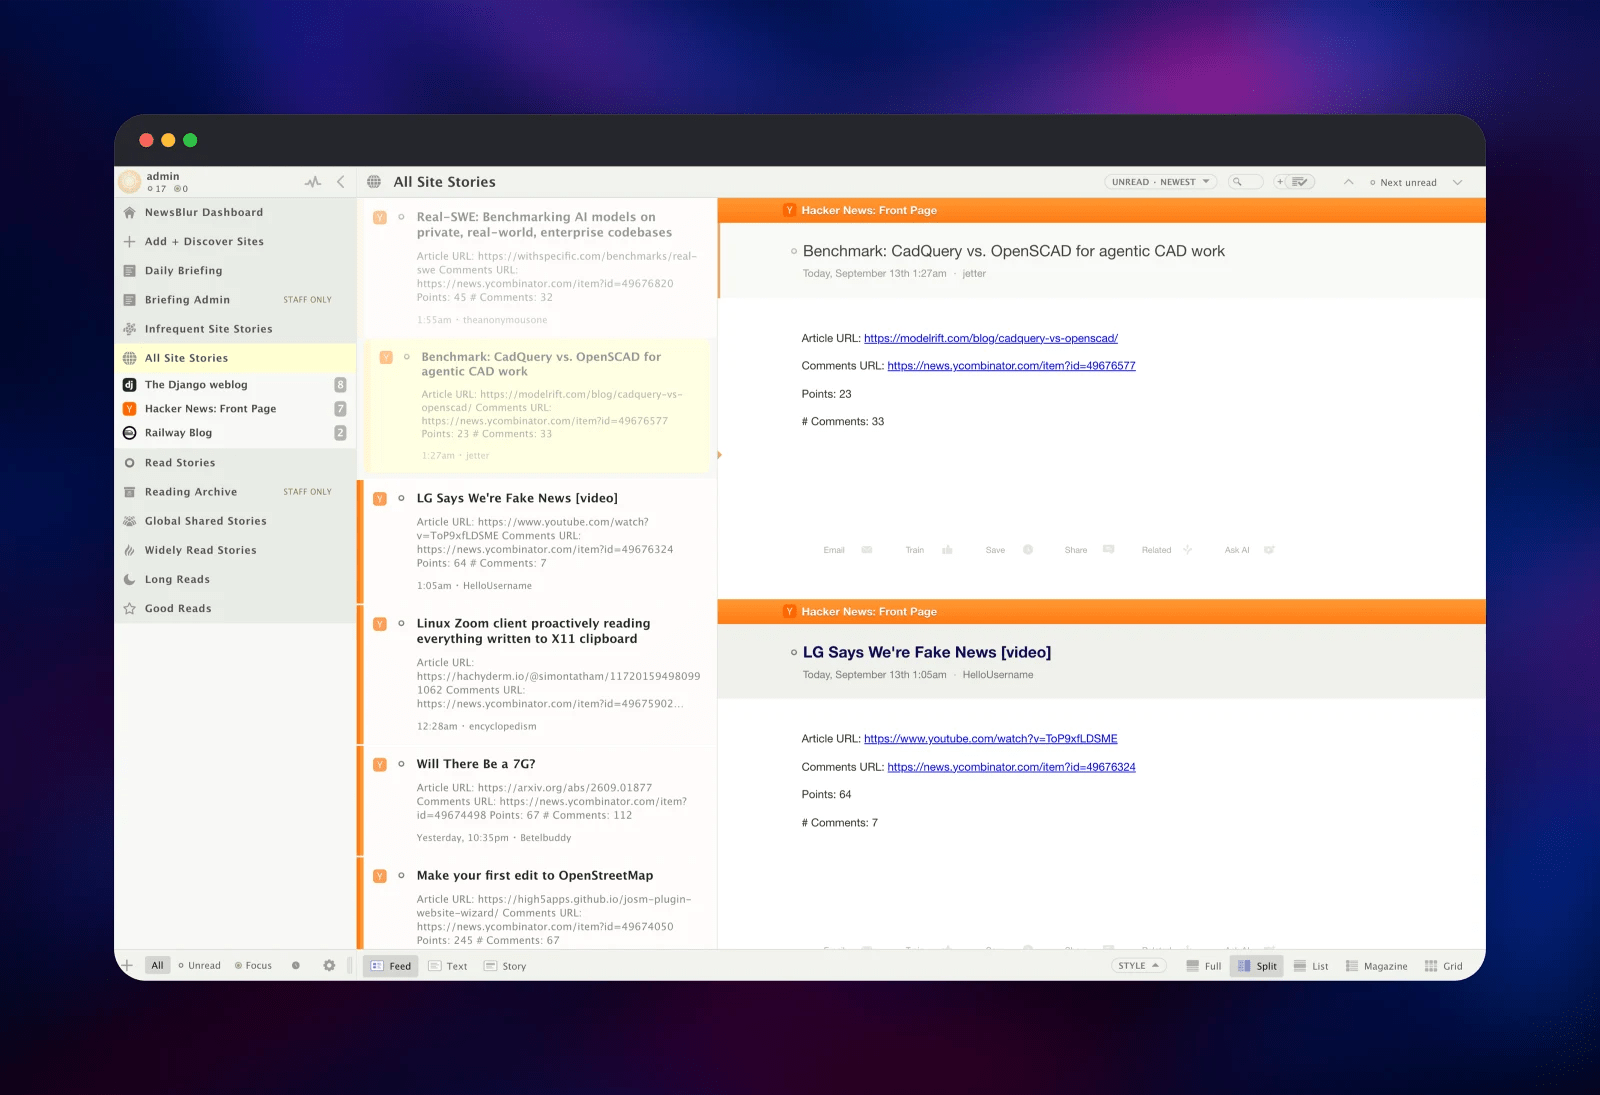Go to previous story with up chevron

point(1348,182)
